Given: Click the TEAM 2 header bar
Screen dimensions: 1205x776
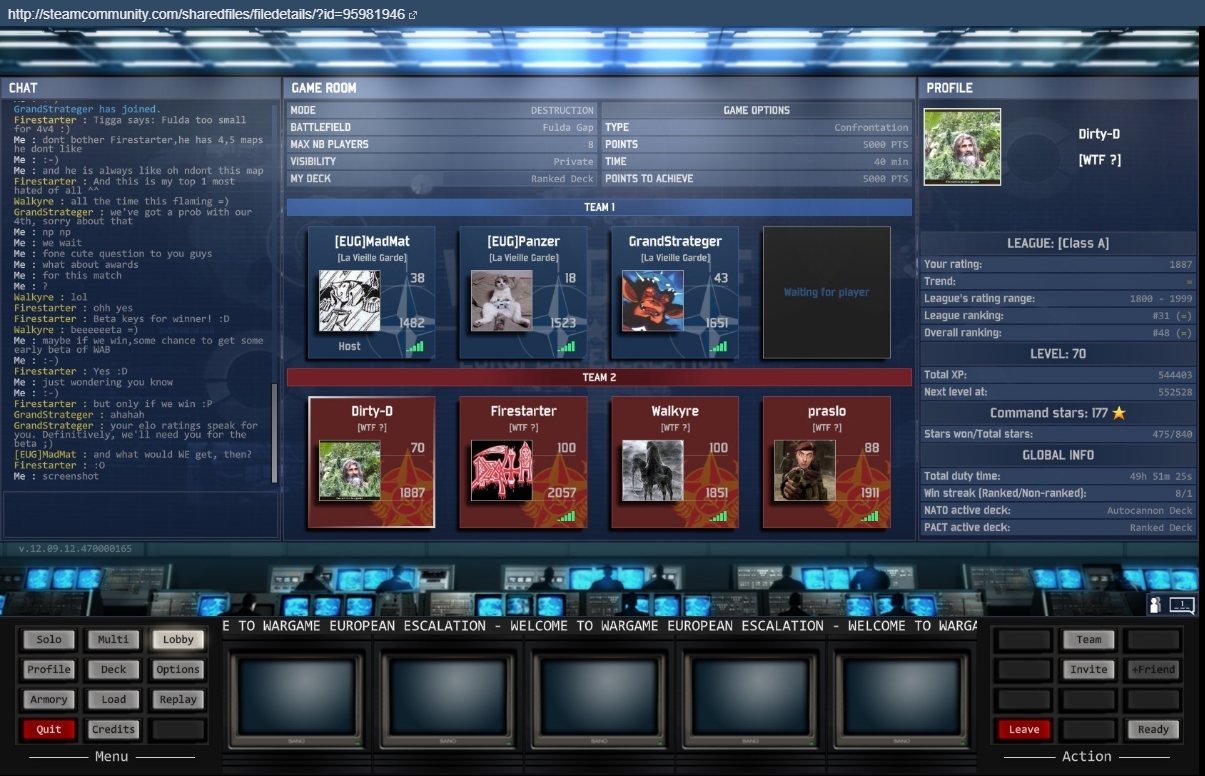Looking at the screenshot, I should tap(599, 377).
